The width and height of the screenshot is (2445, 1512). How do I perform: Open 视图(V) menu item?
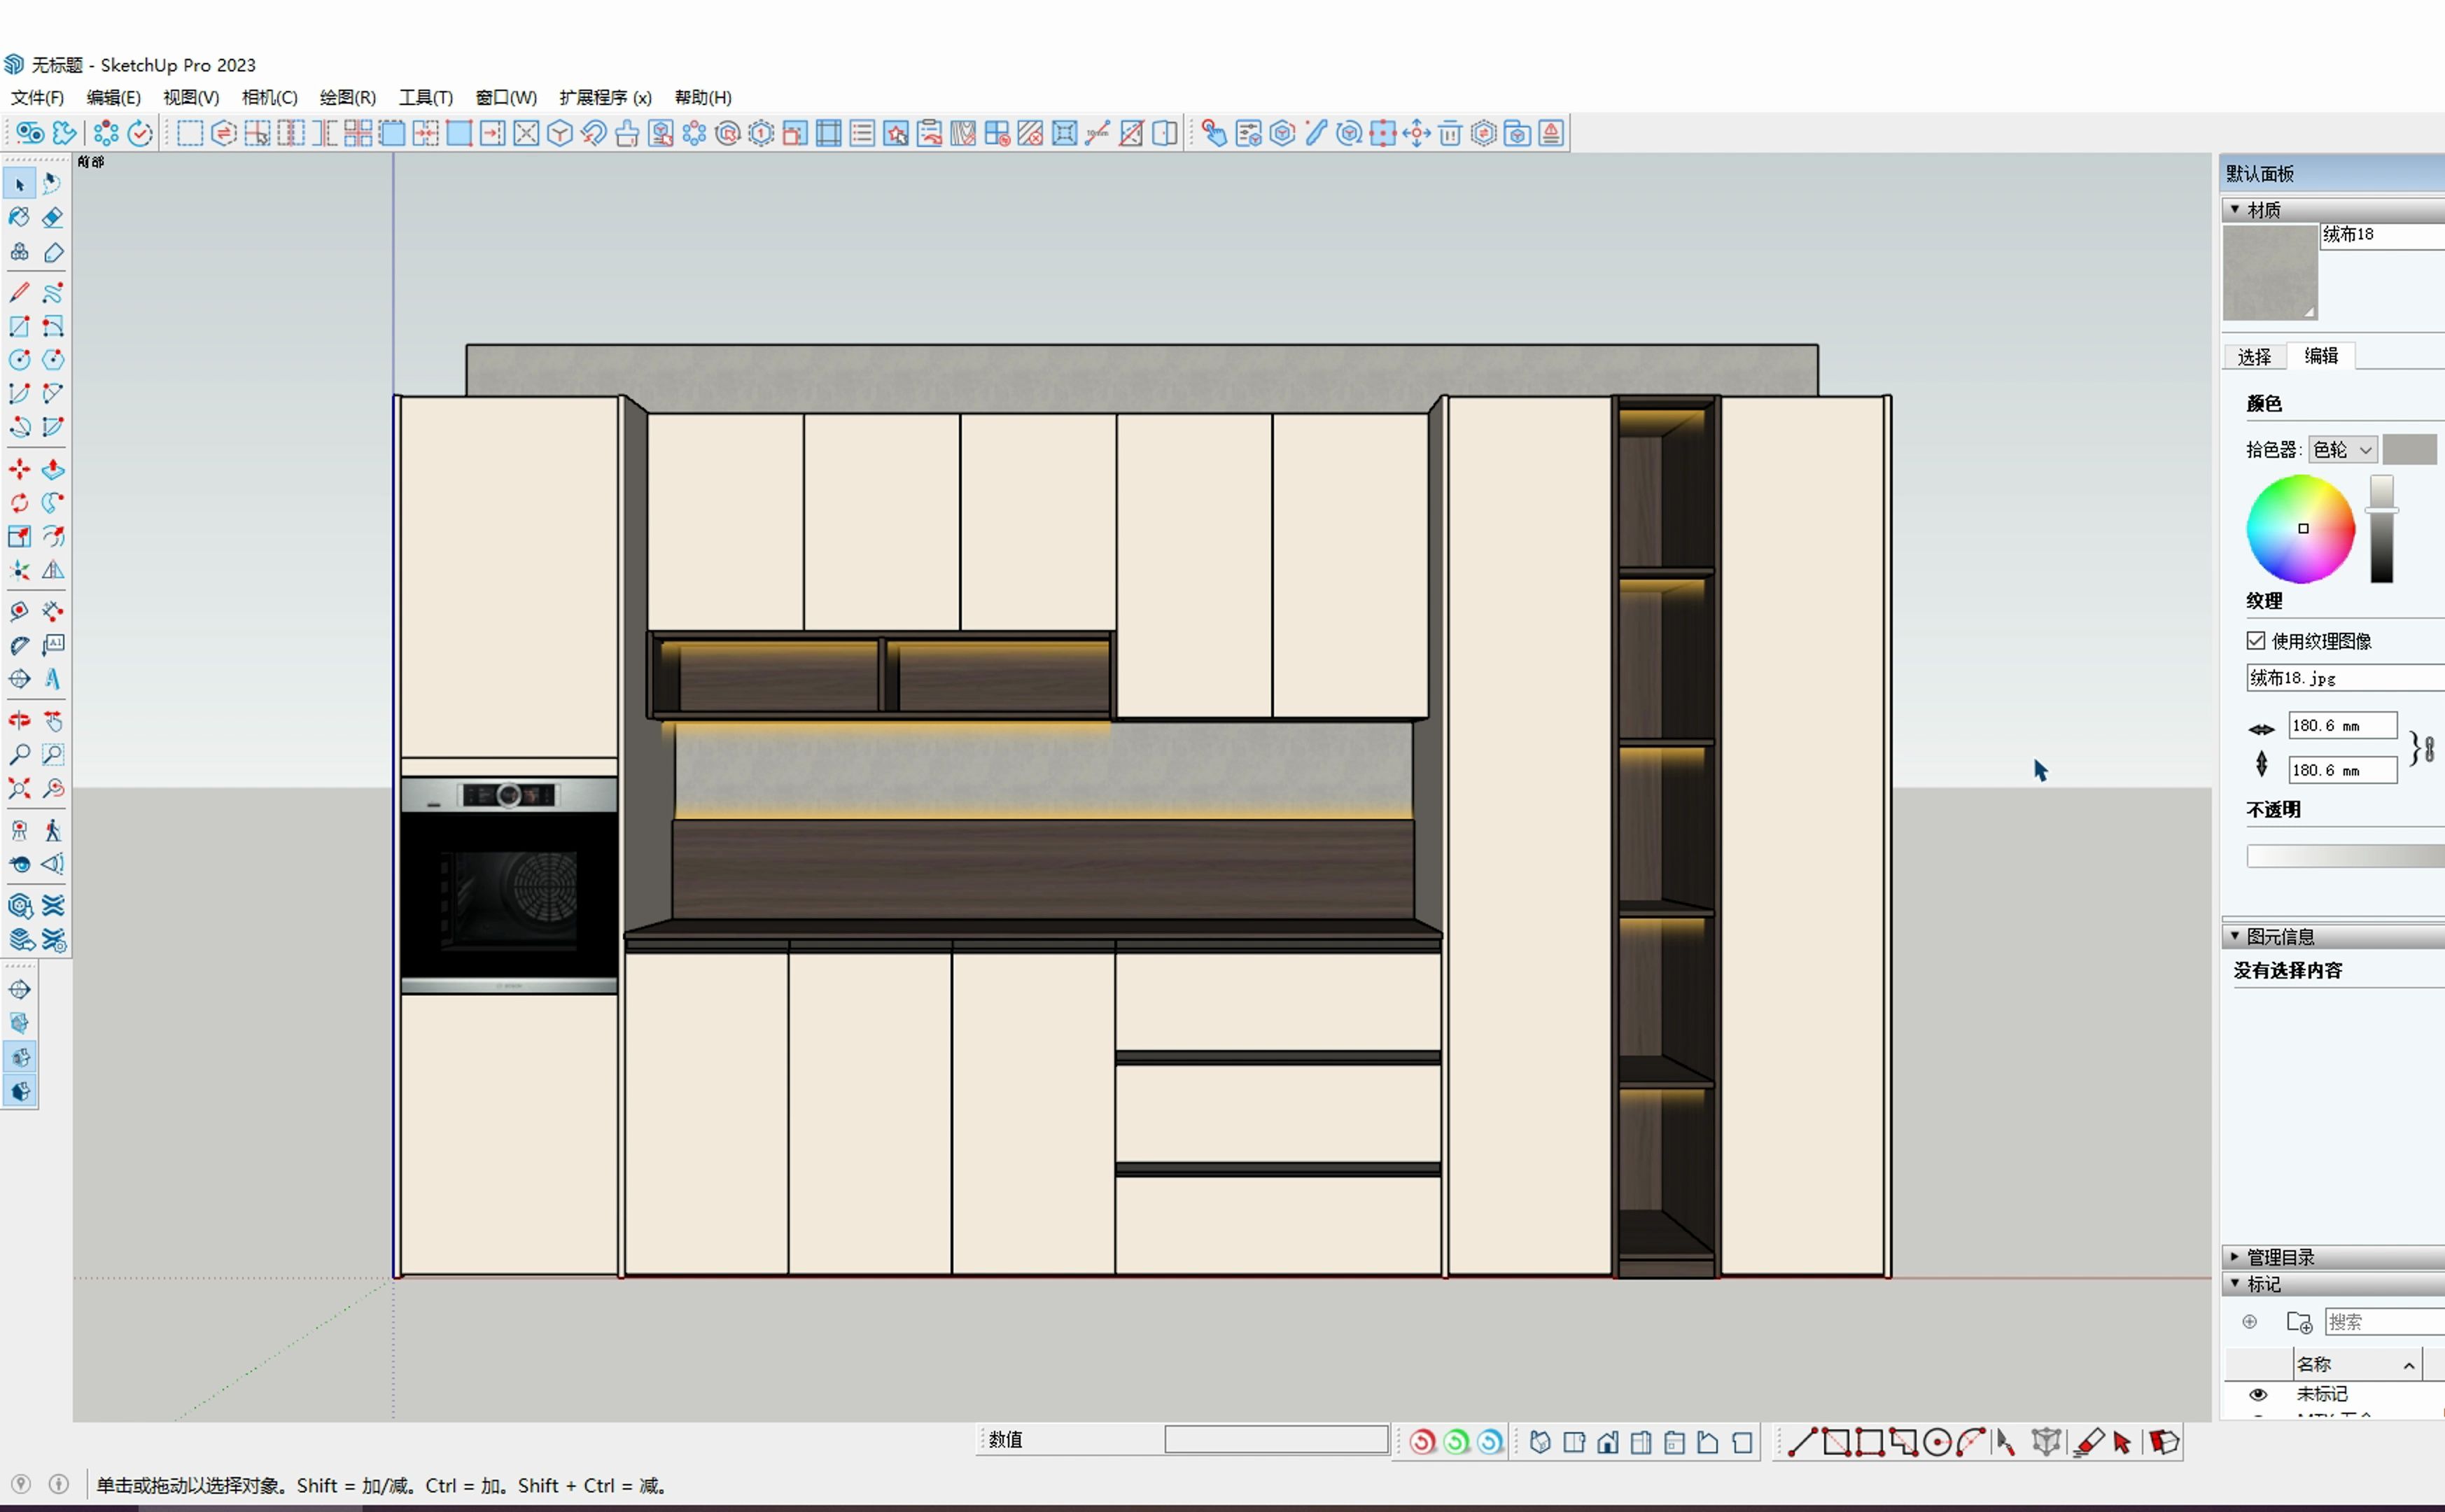[x=192, y=96]
